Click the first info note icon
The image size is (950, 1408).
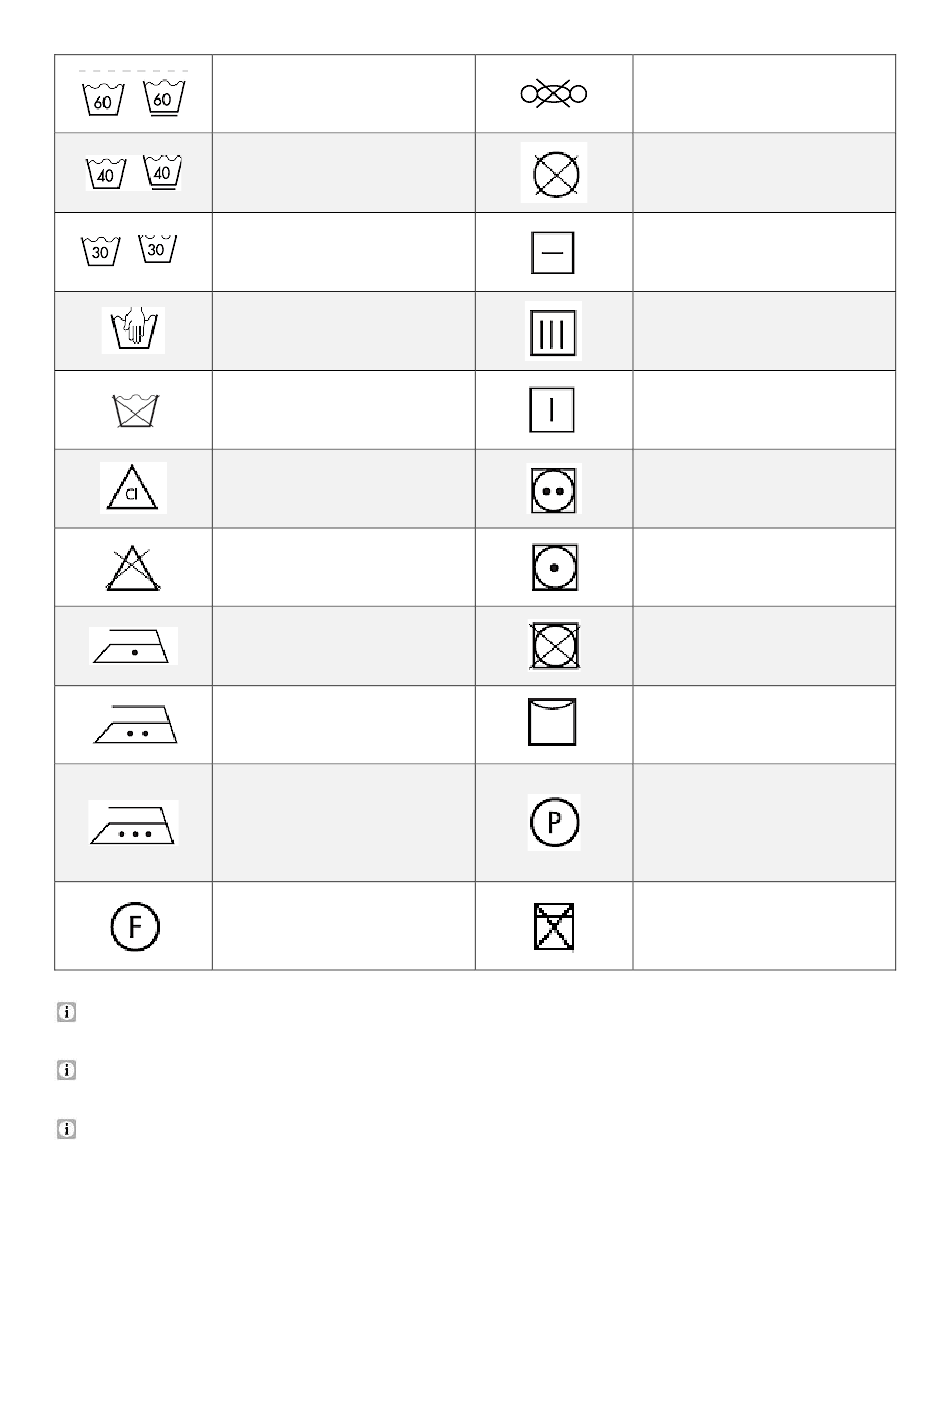[x=66, y=1013]
